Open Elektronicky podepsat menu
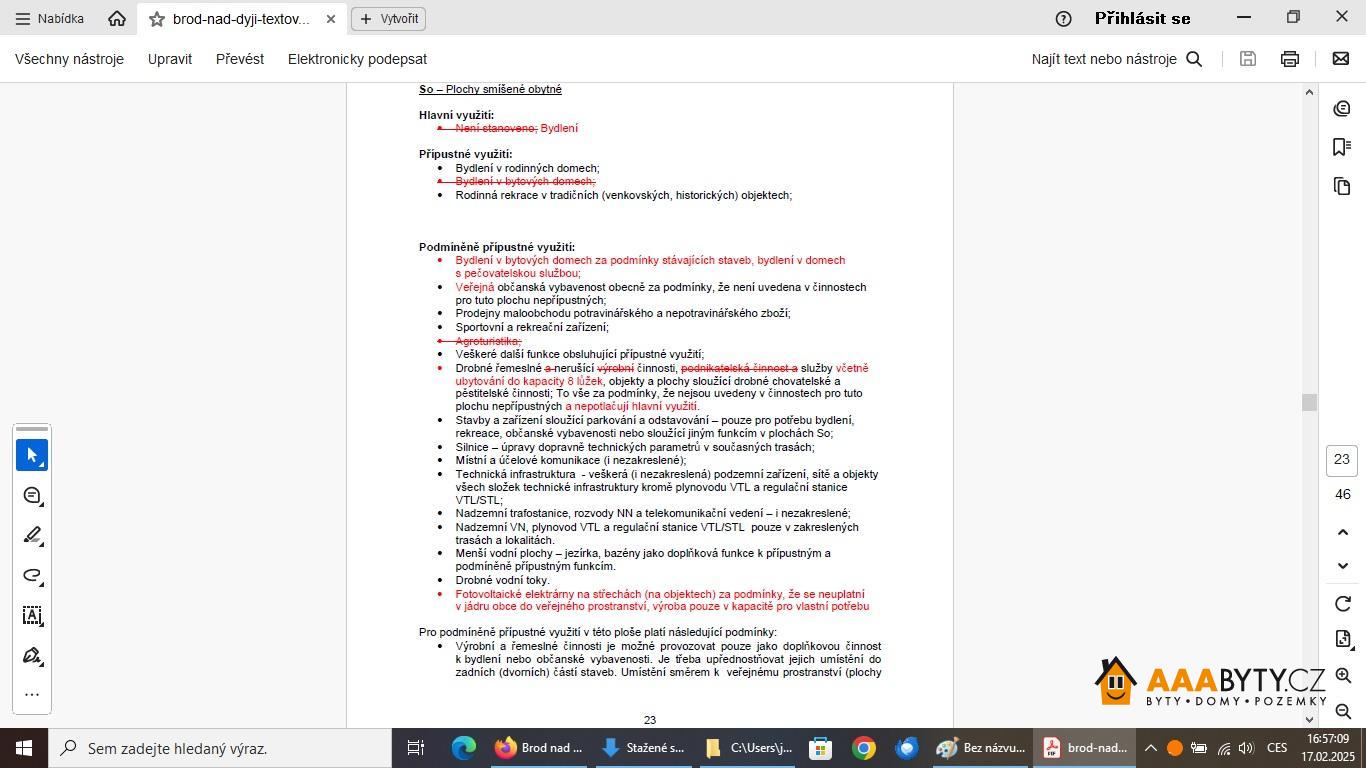Screen dimensions: 1366x768 [357, 59]
